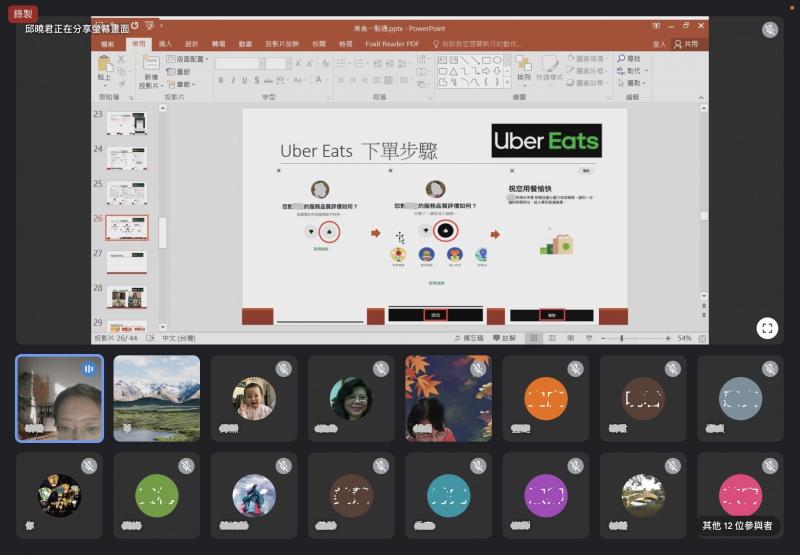Open the font size combo box

[x=278, y=63]
